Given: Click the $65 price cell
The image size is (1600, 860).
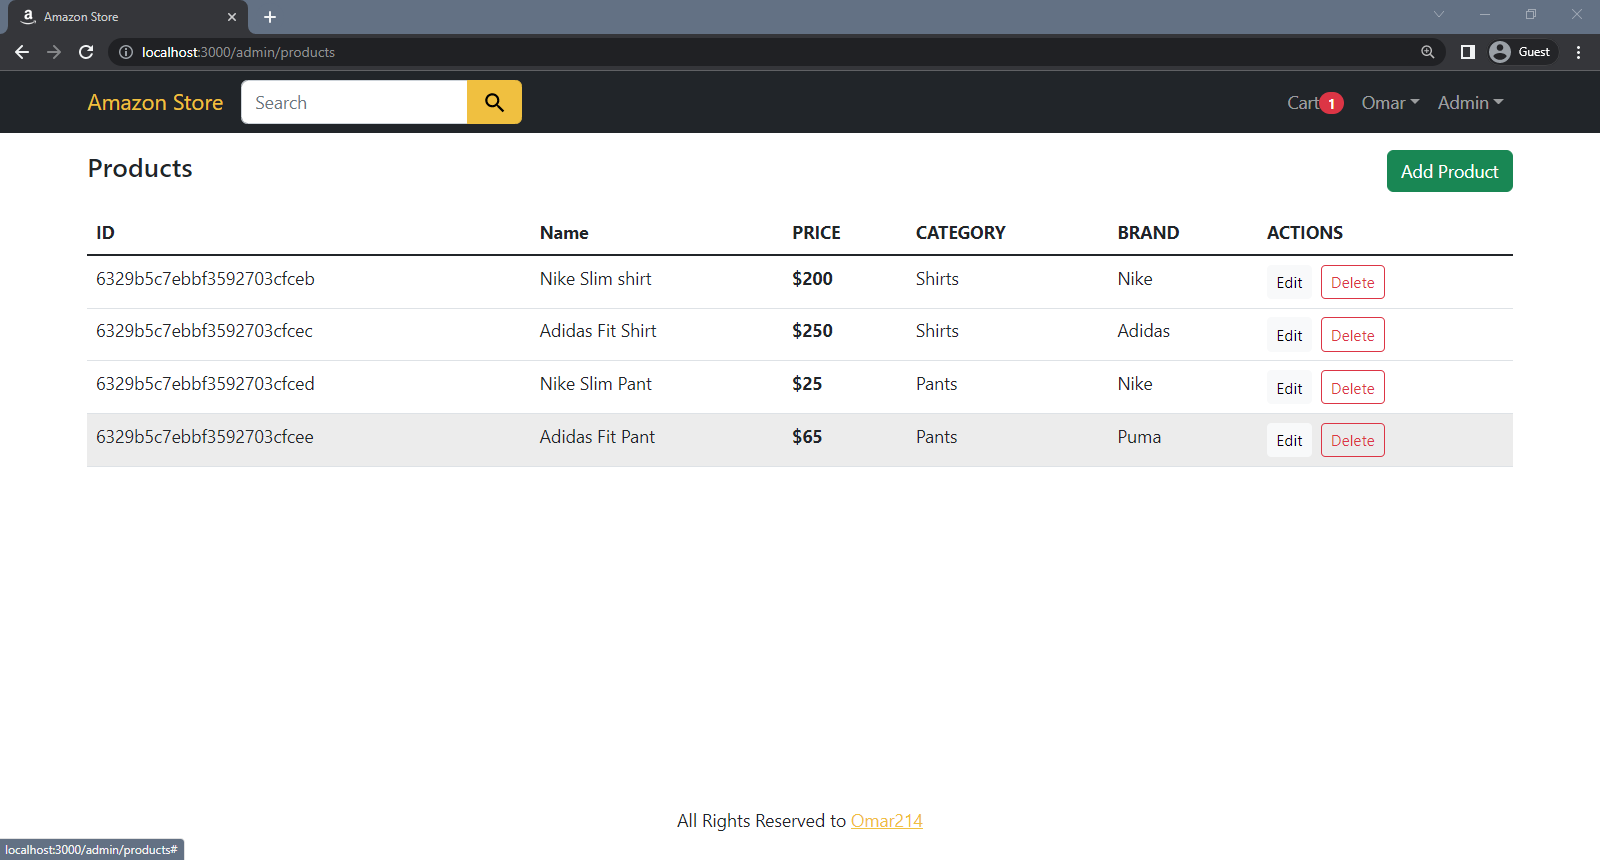Looking at the screenshot, I should [x=807, y=437].
